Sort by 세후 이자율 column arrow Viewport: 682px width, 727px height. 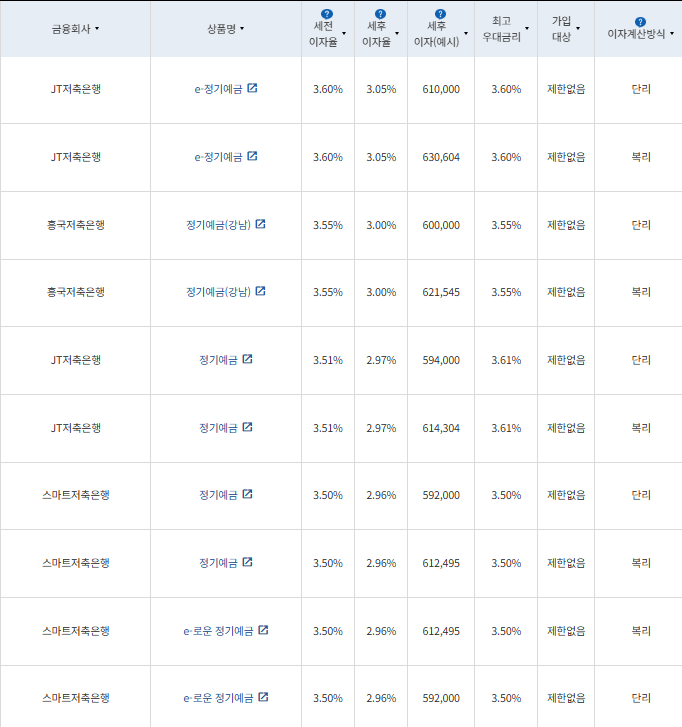(x=397, y=33)
